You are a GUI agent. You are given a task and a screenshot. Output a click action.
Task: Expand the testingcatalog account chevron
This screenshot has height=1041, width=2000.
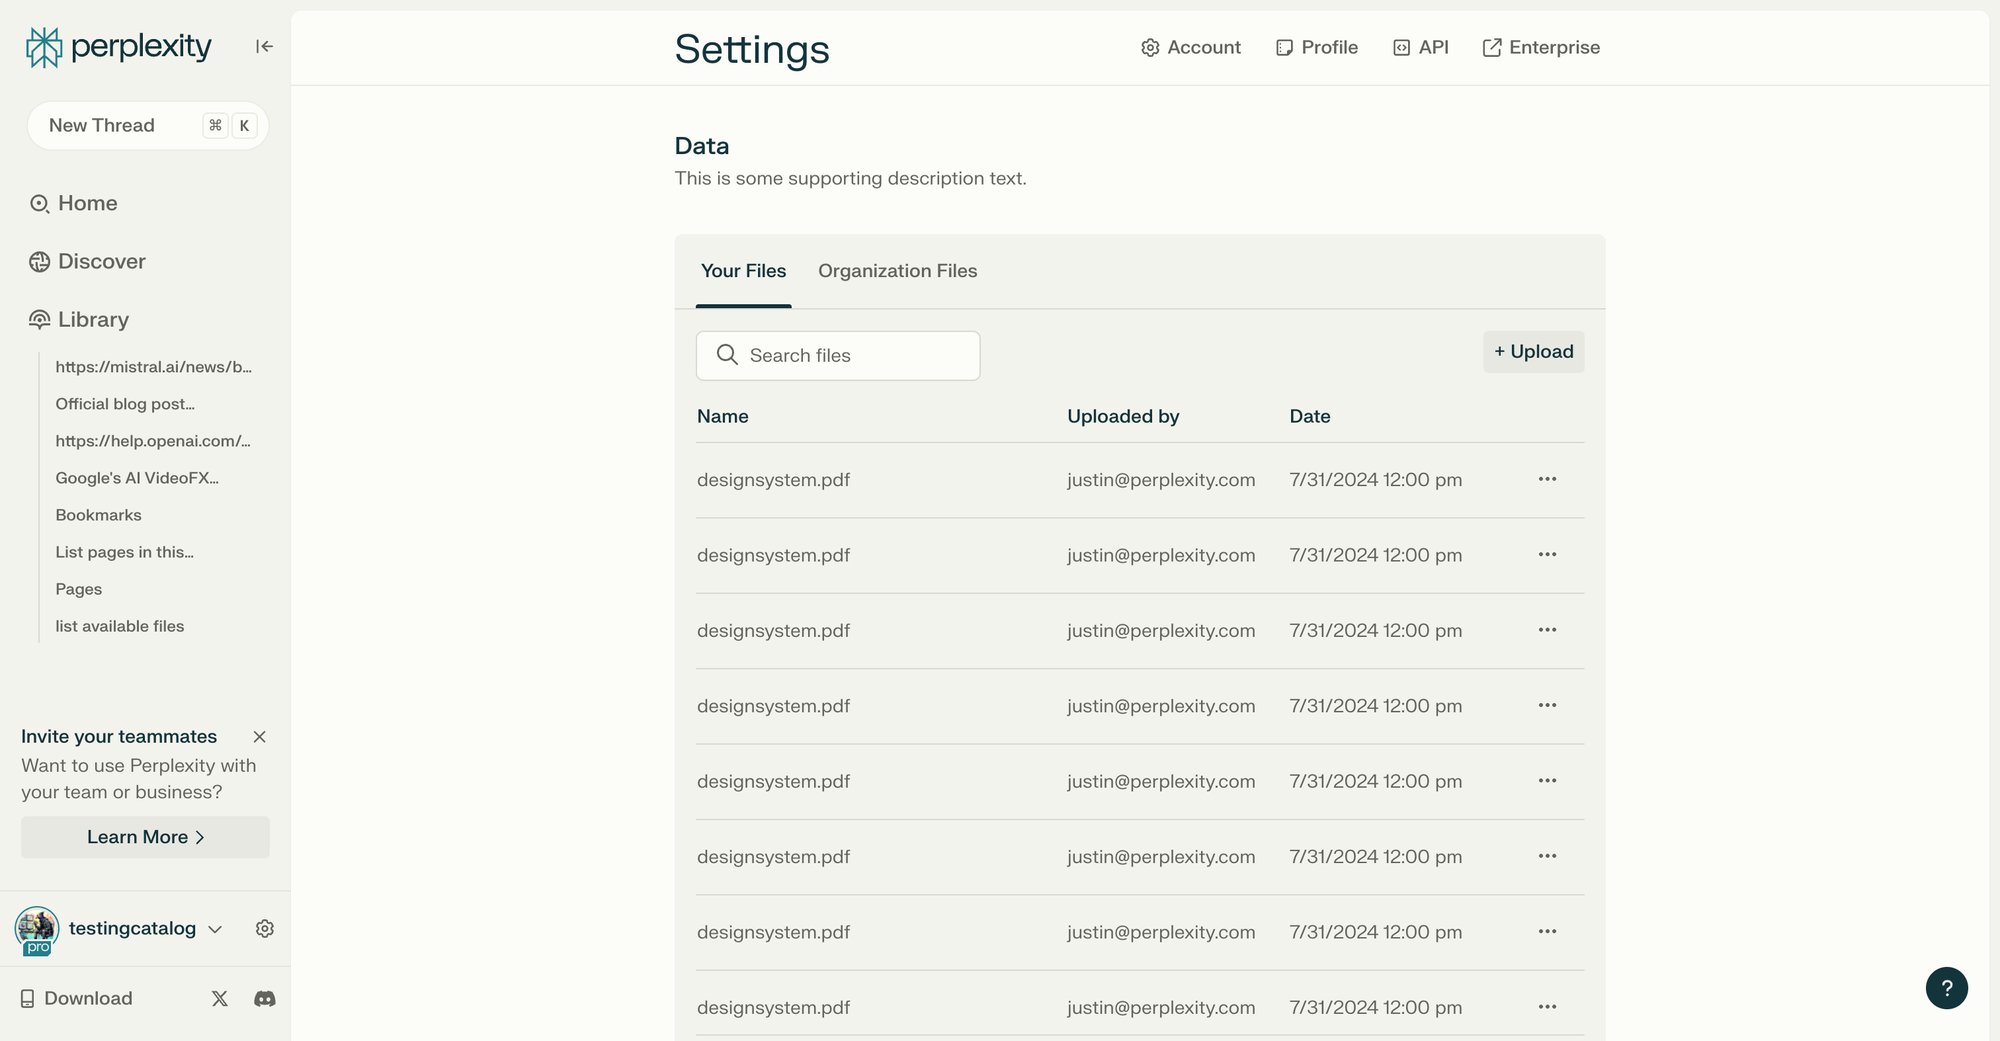[x=215, y=929]
